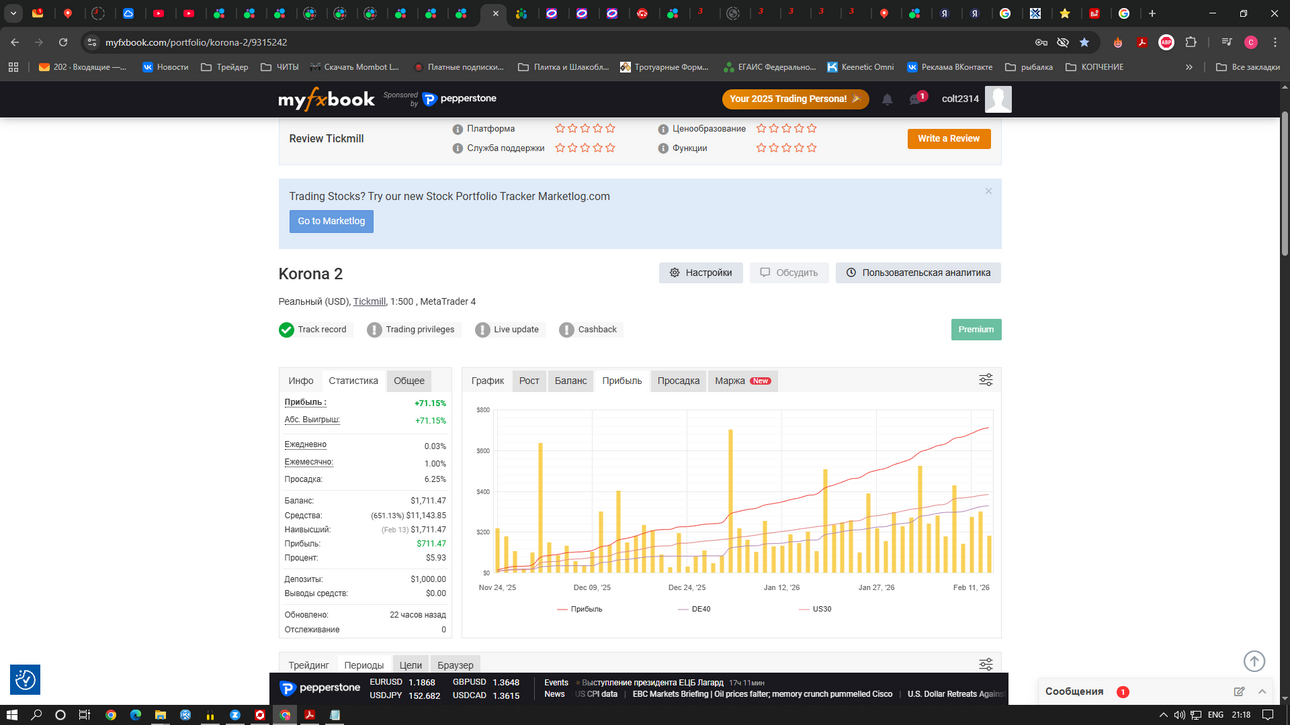Reload the page in browser
The image size is (1290, 725).
coord(63,43)
